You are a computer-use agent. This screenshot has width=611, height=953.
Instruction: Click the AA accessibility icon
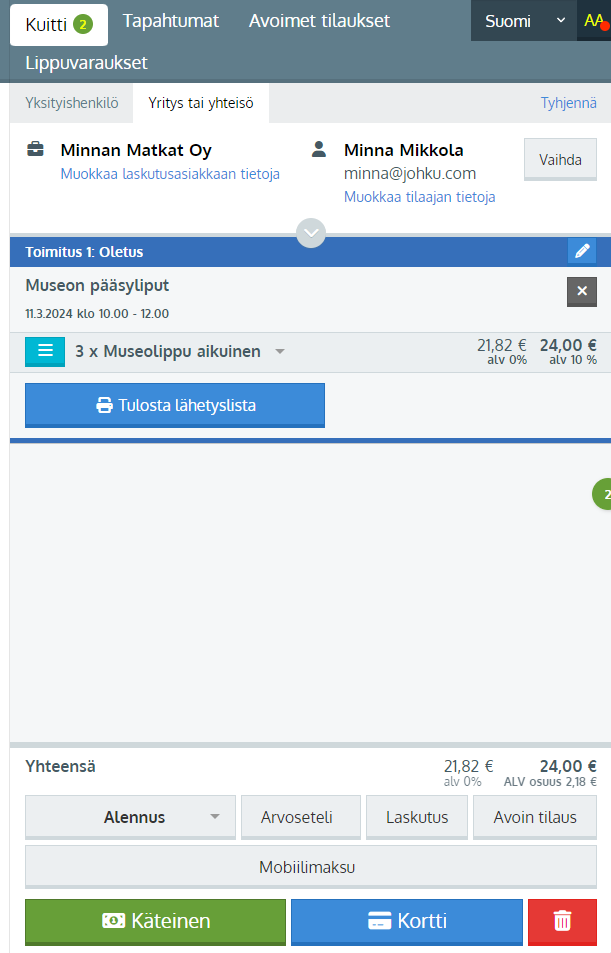(593, 21)
